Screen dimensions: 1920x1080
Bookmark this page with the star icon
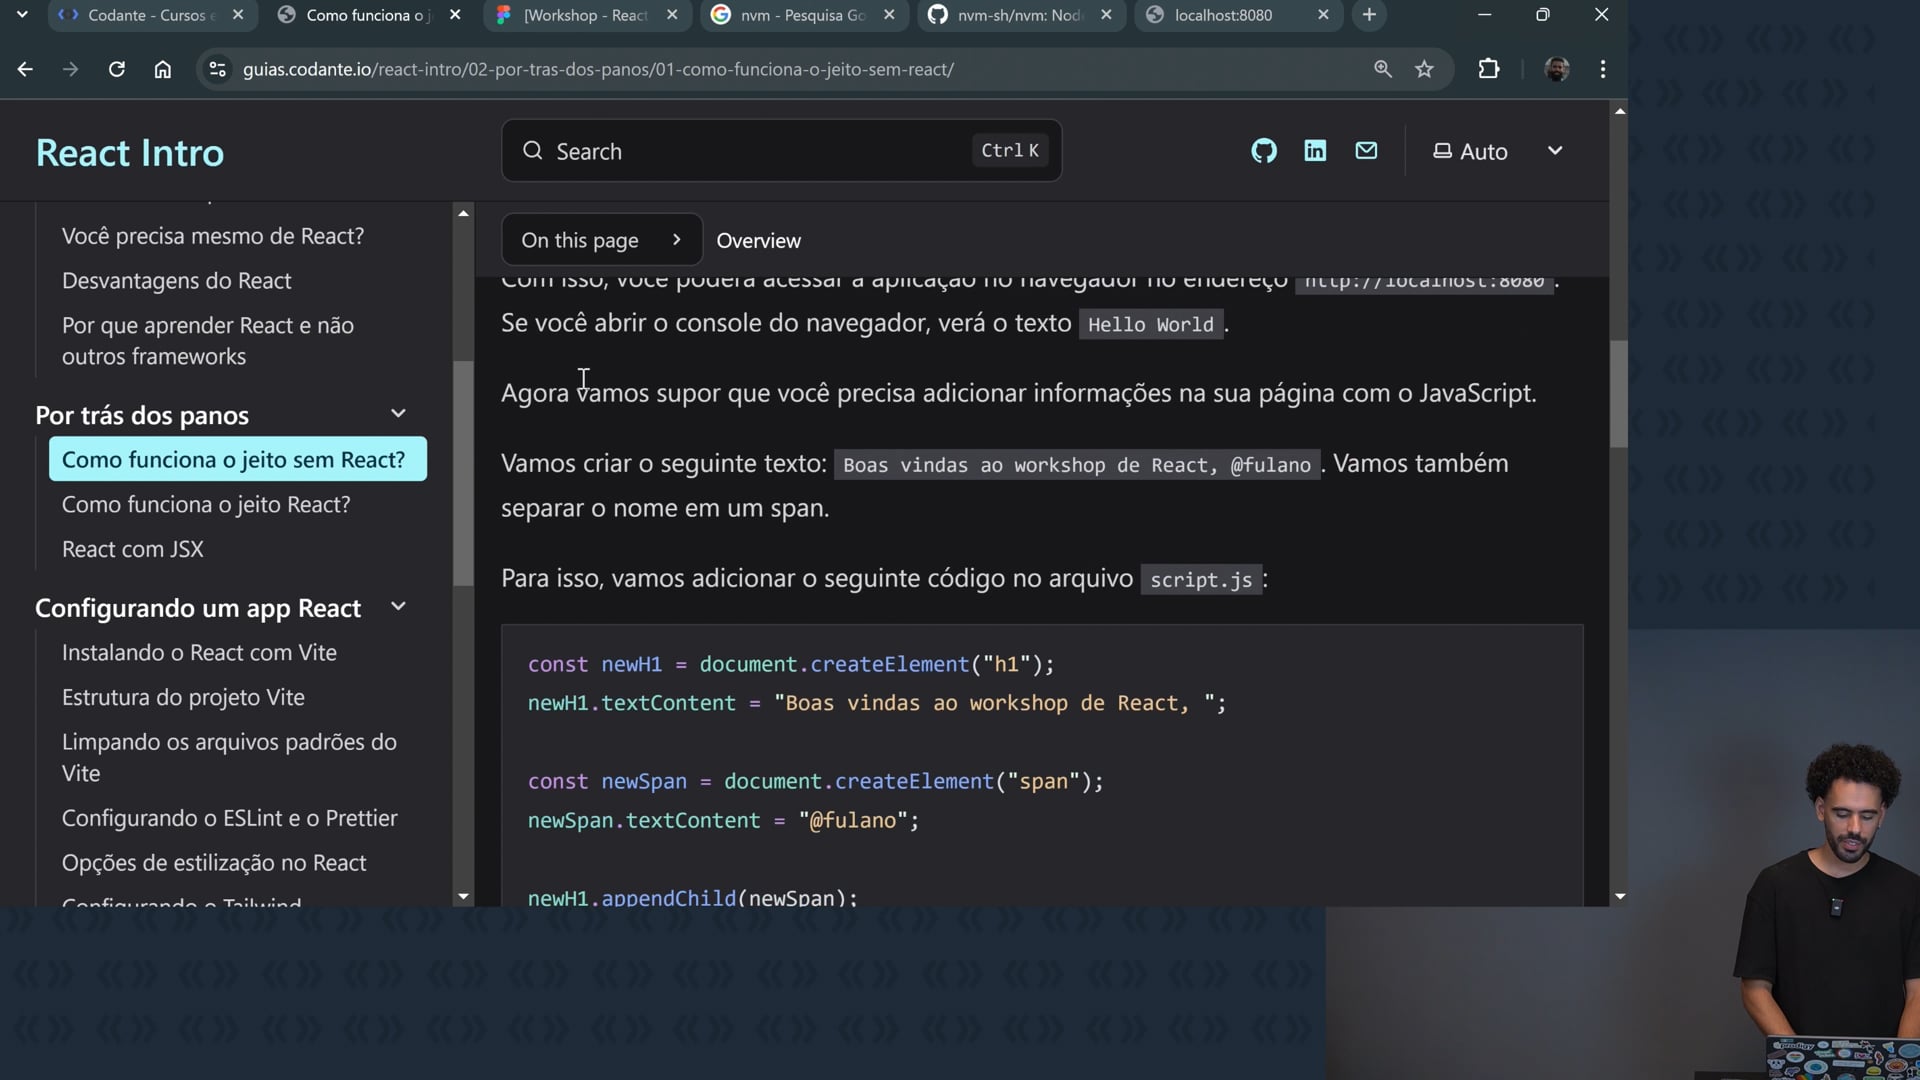(1425, 69)
